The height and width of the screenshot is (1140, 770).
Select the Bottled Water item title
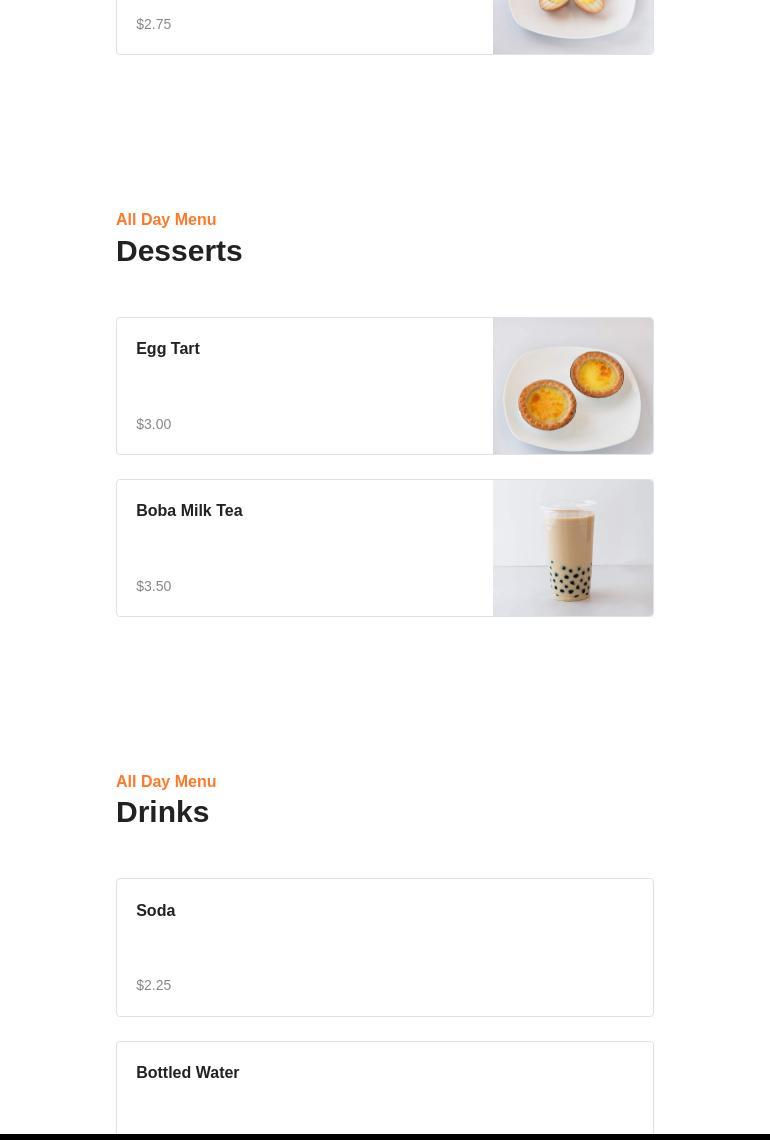188,1073
